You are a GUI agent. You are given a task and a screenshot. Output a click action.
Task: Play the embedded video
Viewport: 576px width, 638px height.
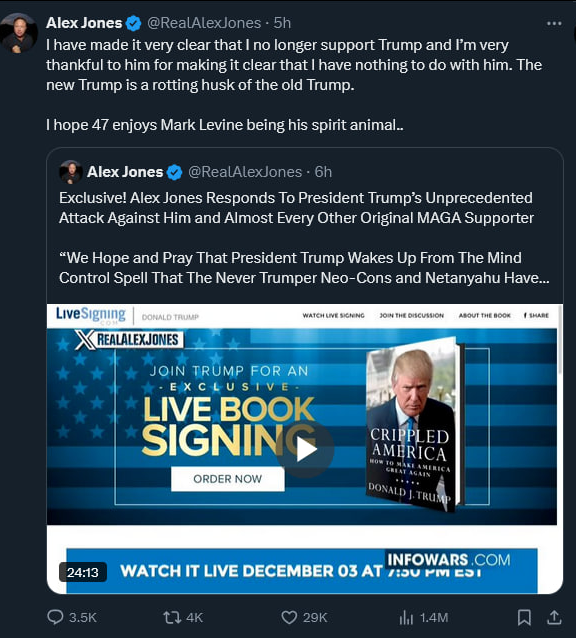point(305,449)
